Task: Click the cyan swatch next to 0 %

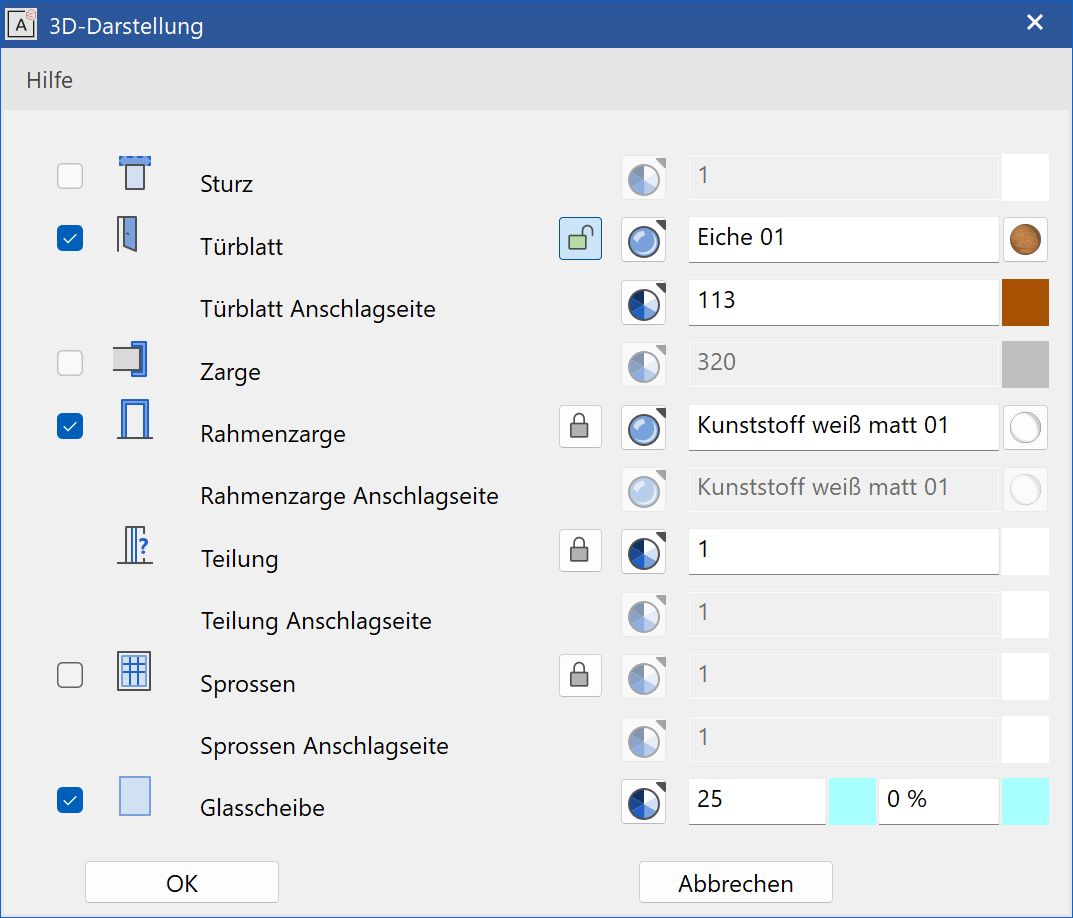Action: (1025, 801)
